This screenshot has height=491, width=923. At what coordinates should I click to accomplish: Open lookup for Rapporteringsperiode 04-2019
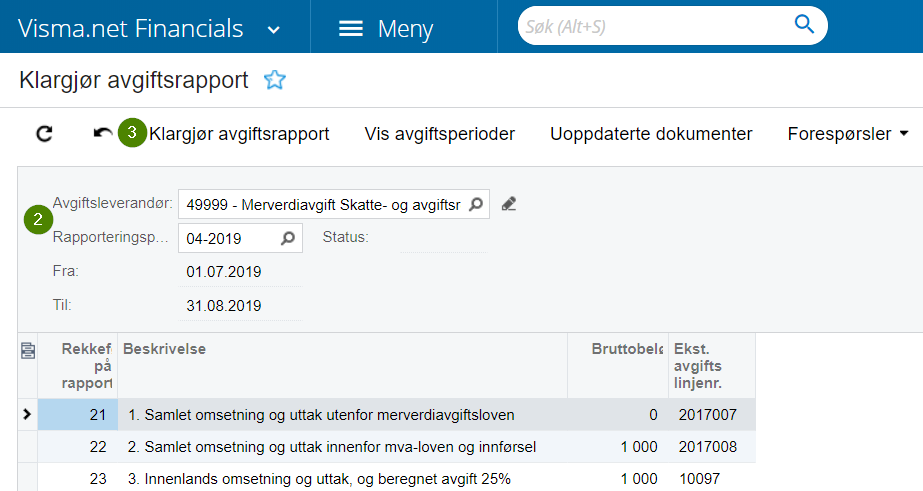pos(288,238)
